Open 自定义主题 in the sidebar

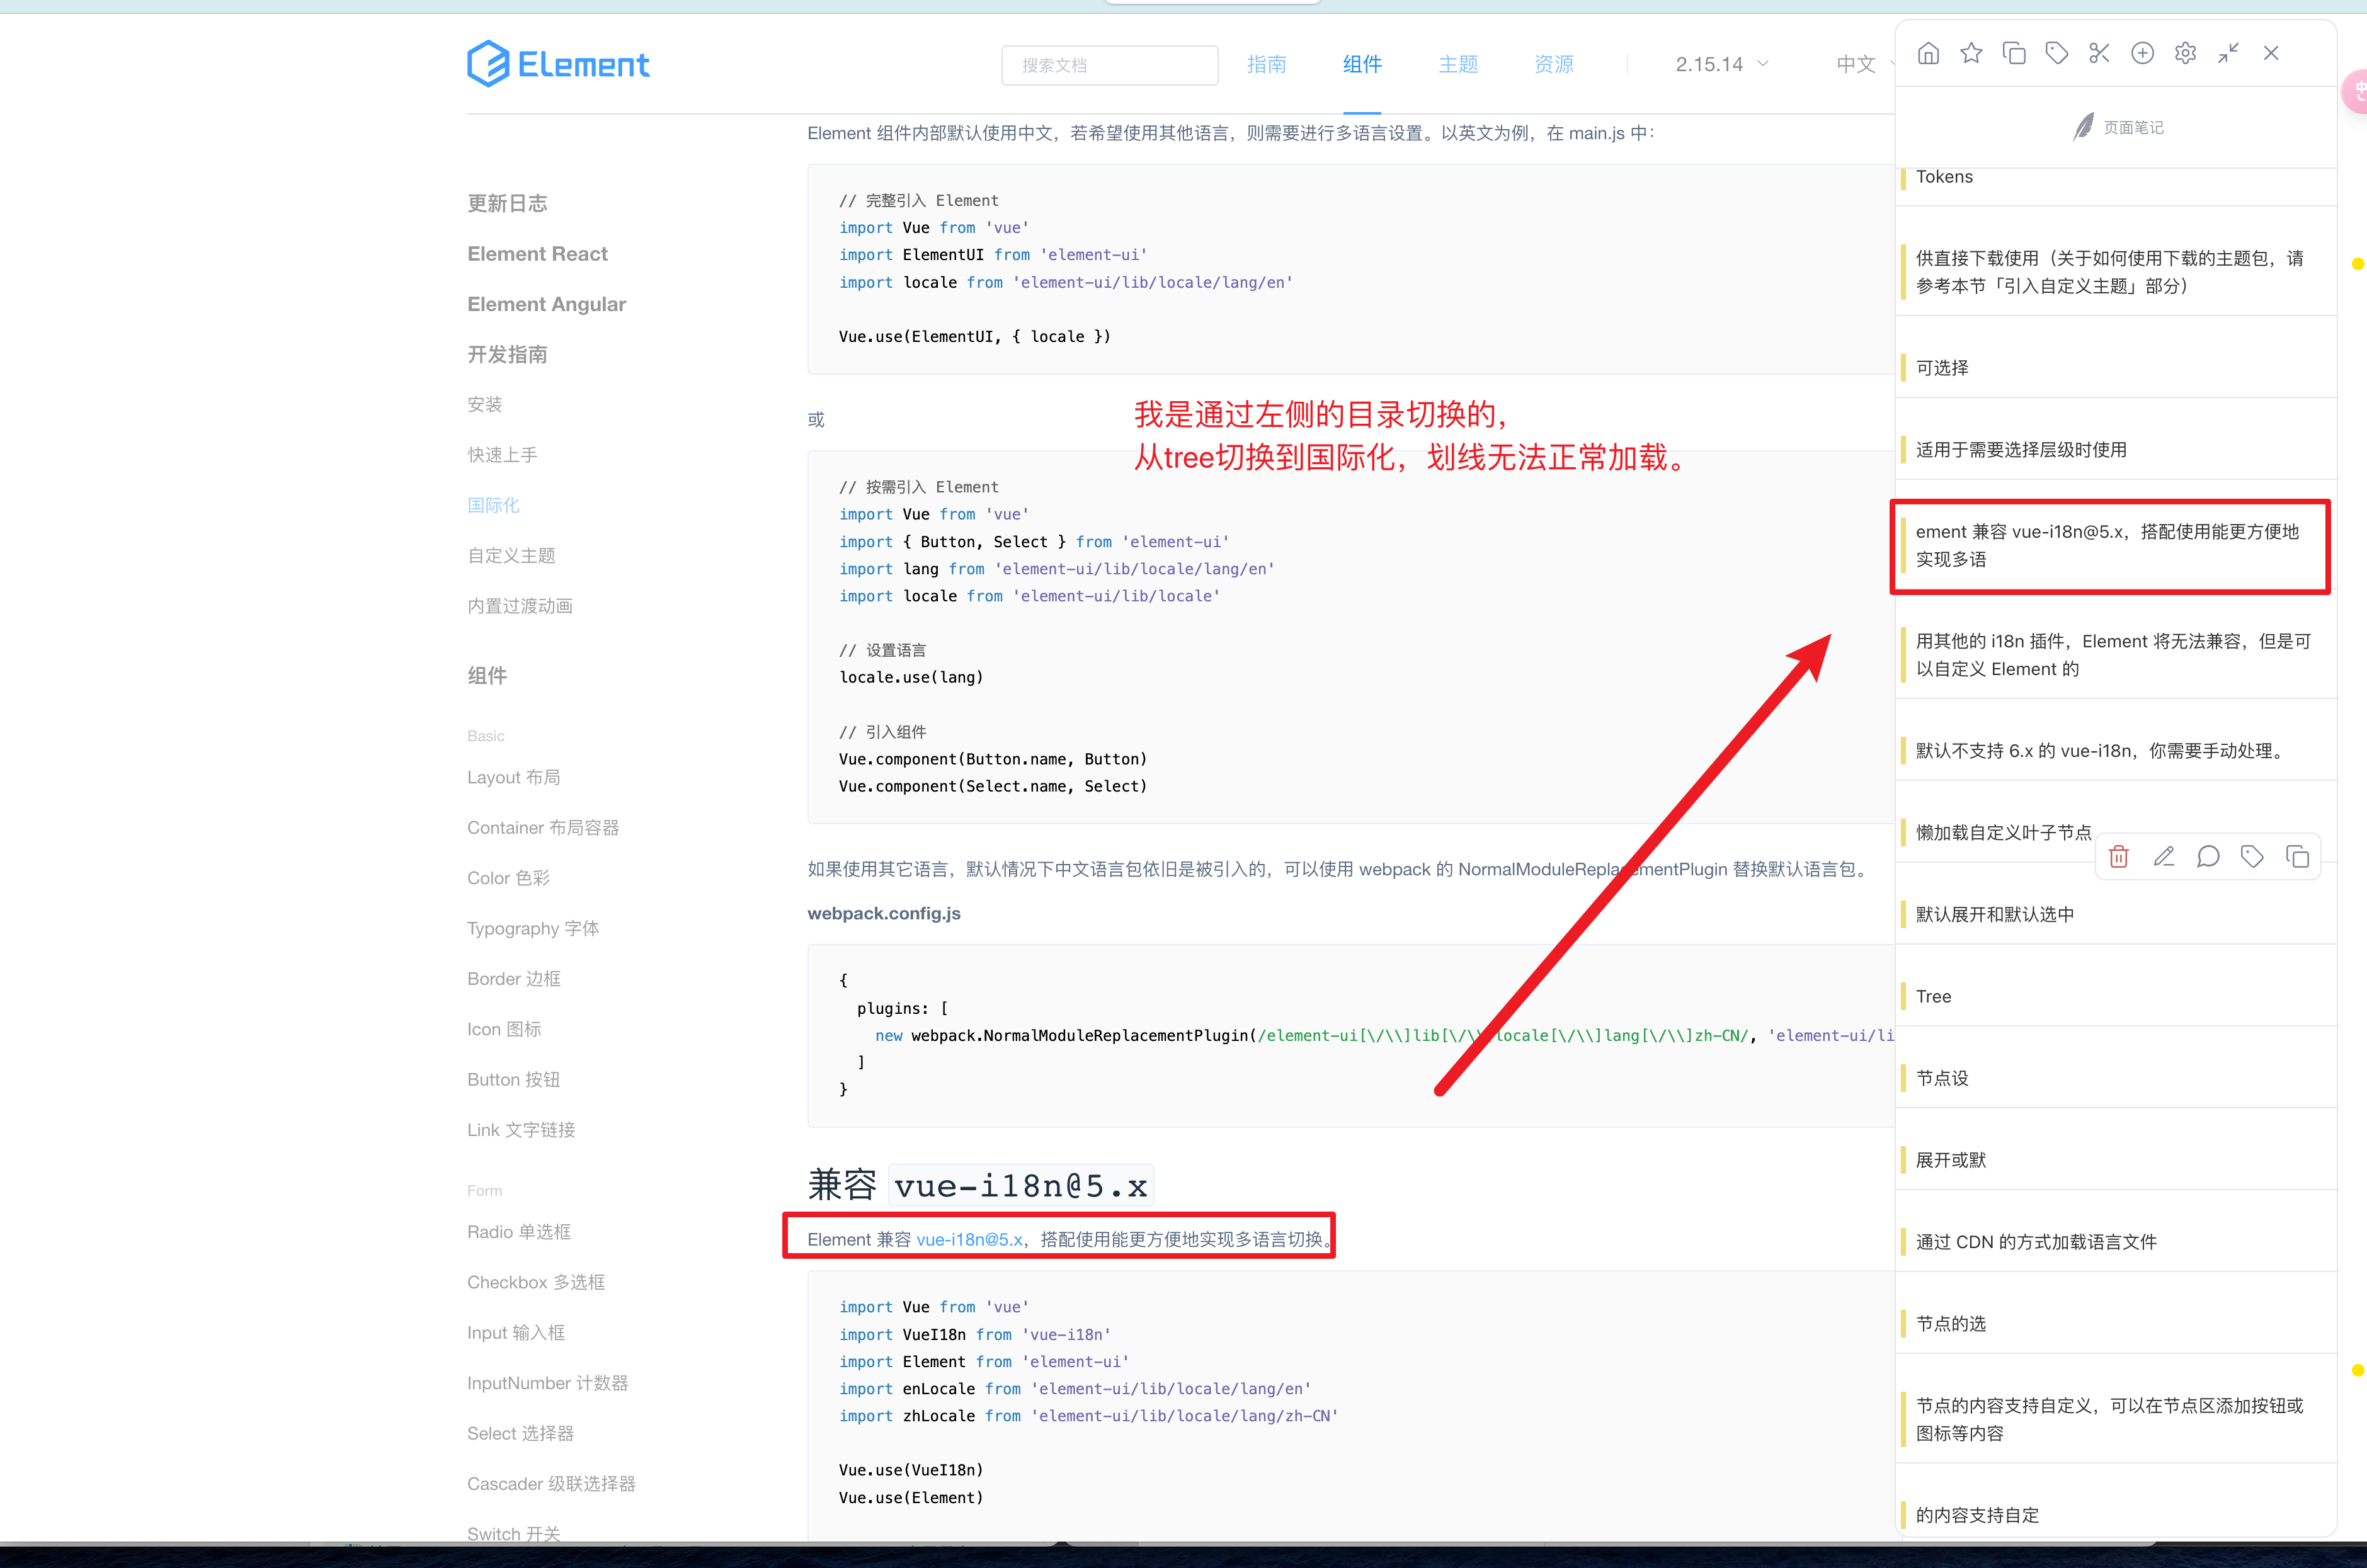point(511,555)
